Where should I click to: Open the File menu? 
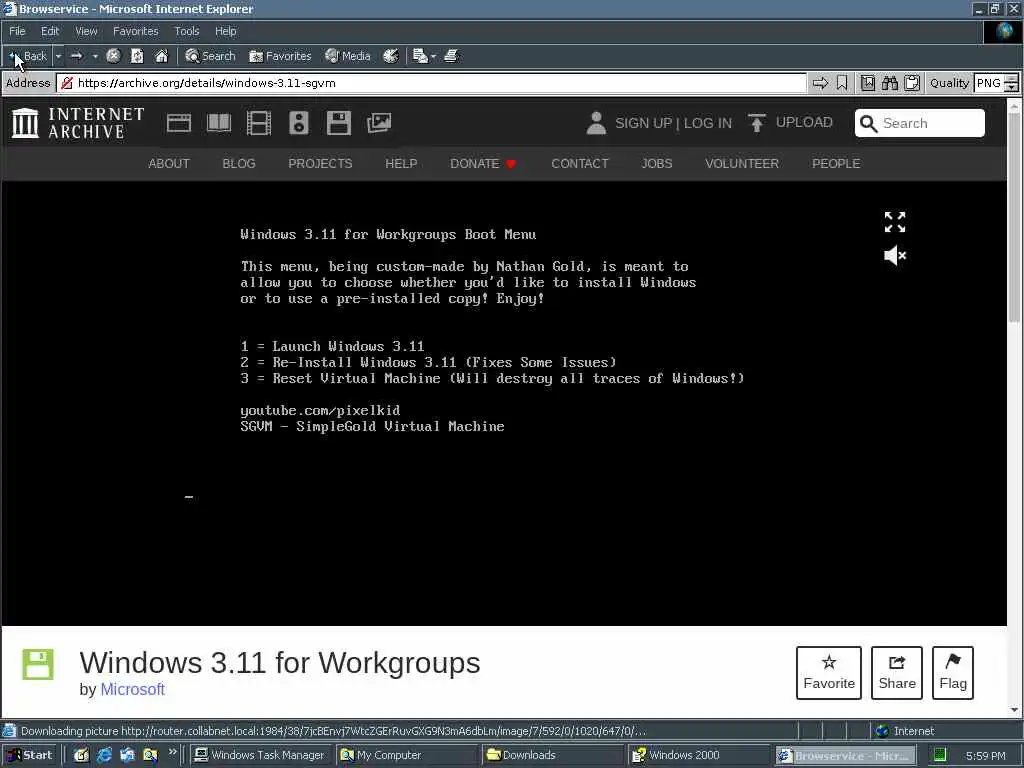pyautogui.click(x=17, y=31)
